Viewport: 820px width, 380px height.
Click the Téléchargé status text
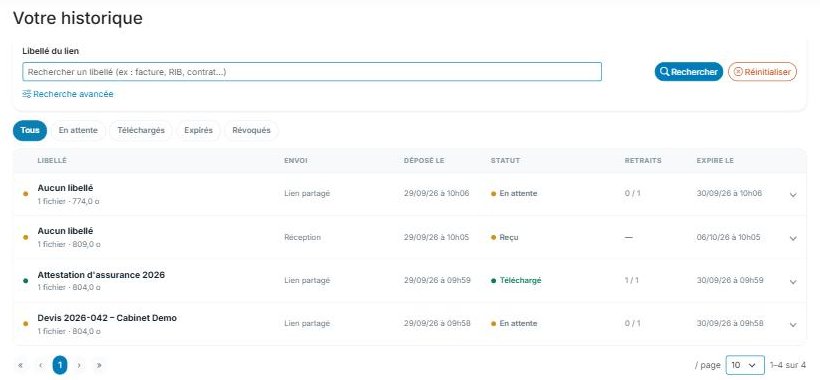pos(520,280)
